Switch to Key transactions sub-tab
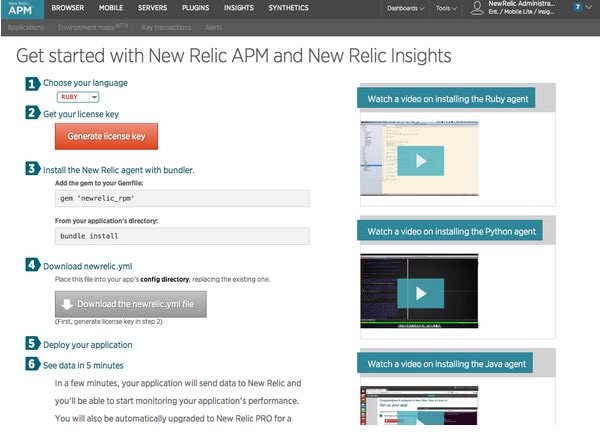The height and width of the screenshot is (440, 600). click(166, 28)
